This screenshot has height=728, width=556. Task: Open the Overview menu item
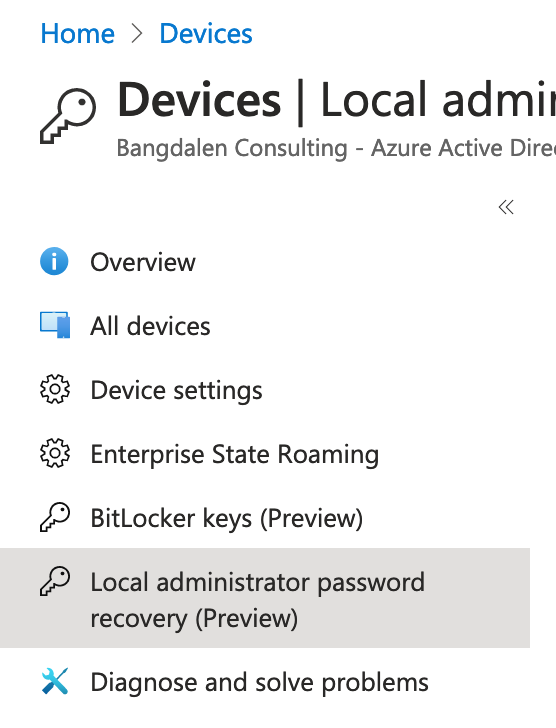coord(265,262)
